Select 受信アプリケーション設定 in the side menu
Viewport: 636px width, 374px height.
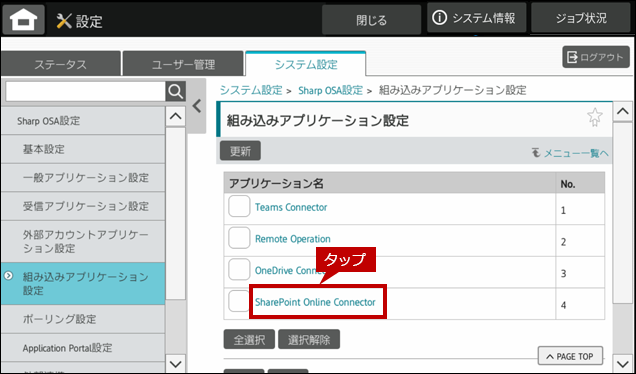click(x=83, y=206)
